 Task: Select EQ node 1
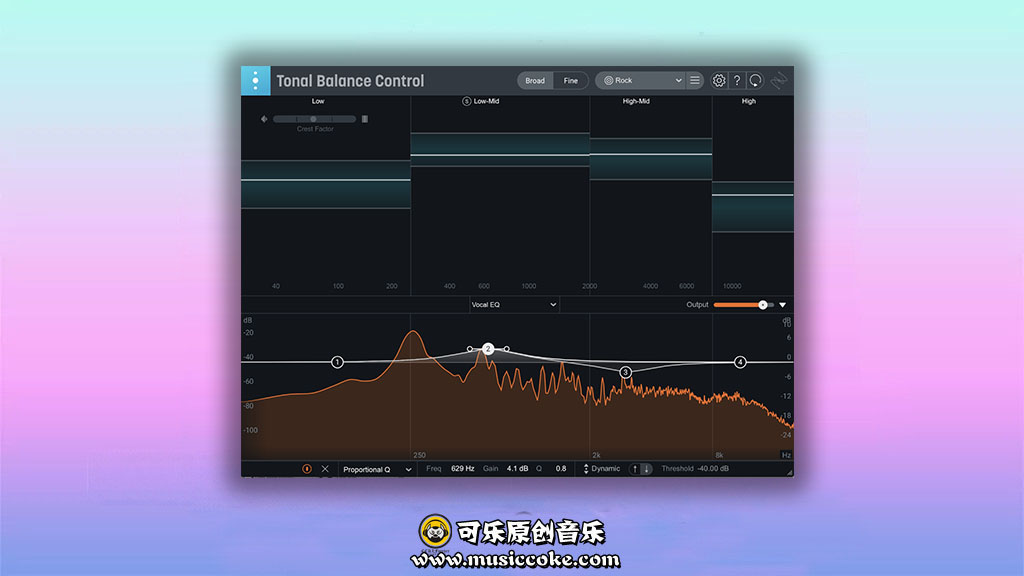click(x=337, y=362)
